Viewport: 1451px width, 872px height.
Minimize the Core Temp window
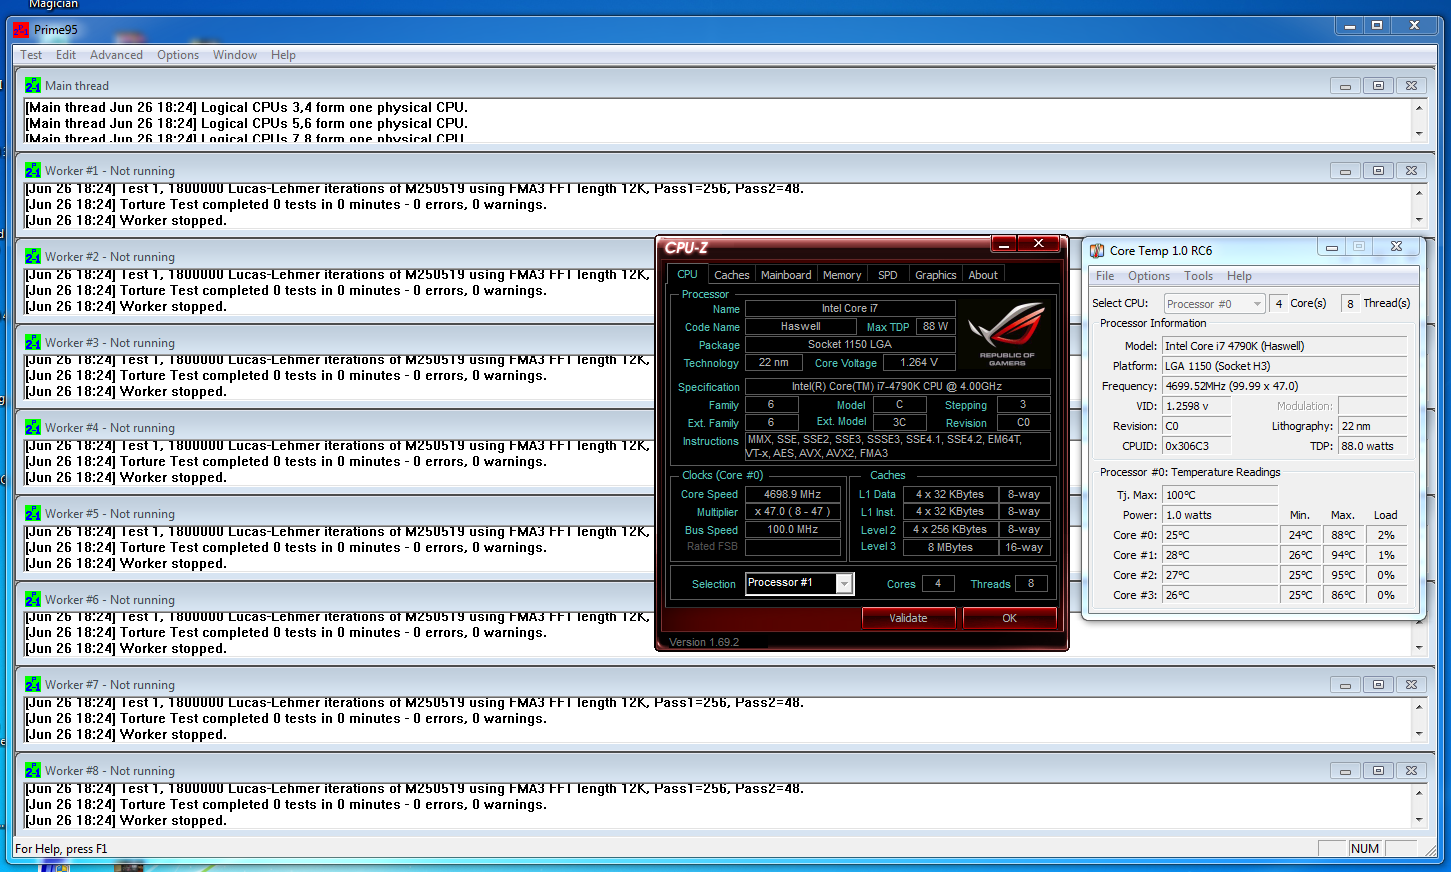tap(1331, 247)
